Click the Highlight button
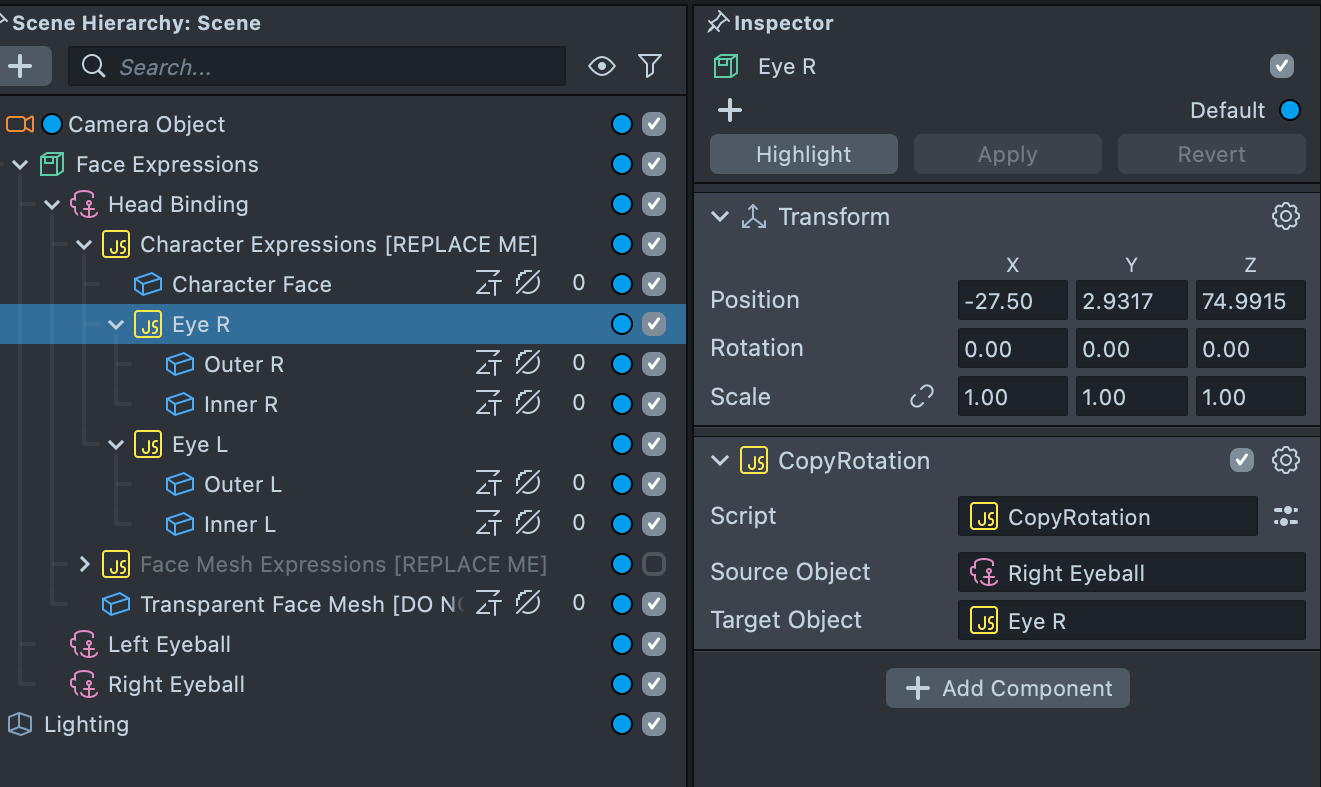Viewport: 1321px width, 787px height. (x=803, y=154)
